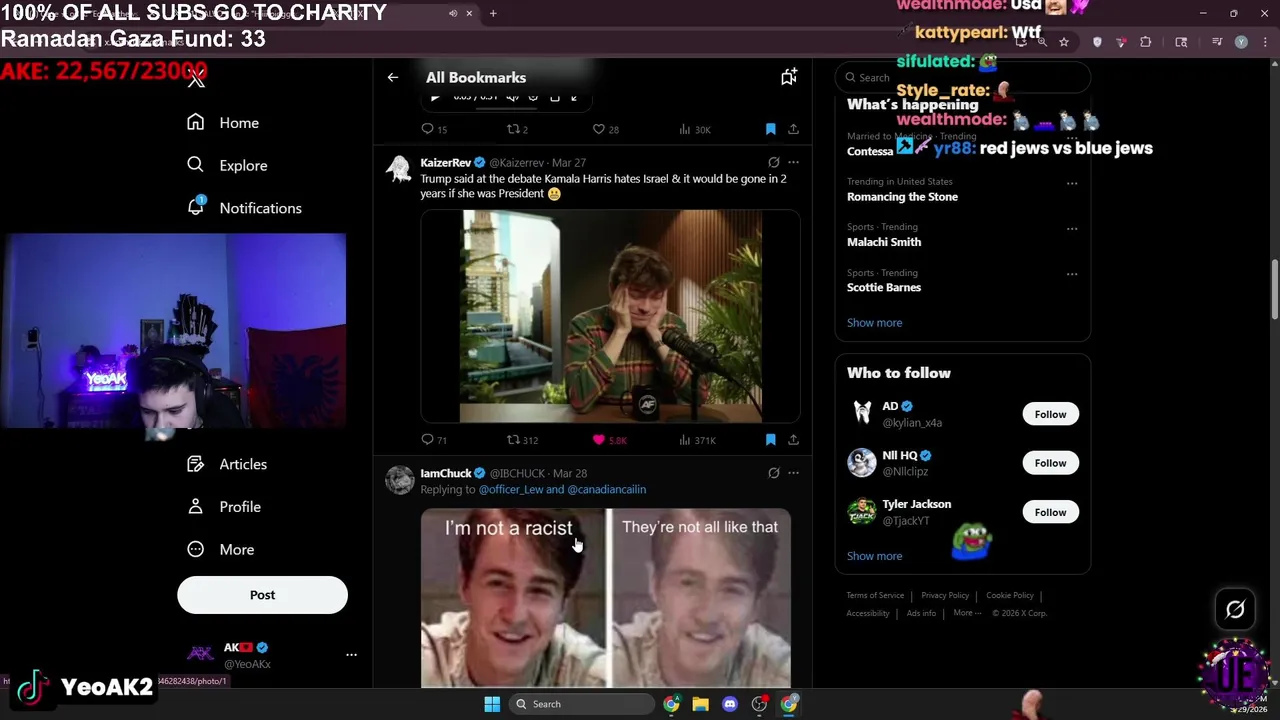This screenshot has height=720, width=1280.
Task: Follow Tyler Jackson @TjackYT
Action: coord(1050,512)
